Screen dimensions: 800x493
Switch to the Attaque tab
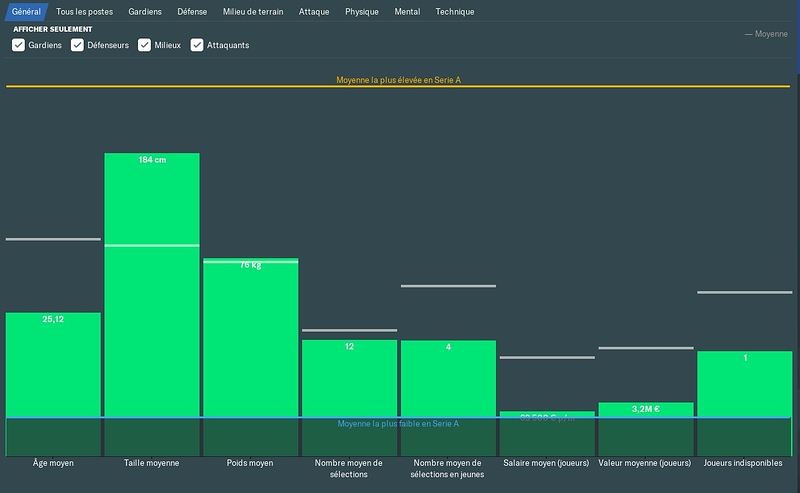(314, 12)
